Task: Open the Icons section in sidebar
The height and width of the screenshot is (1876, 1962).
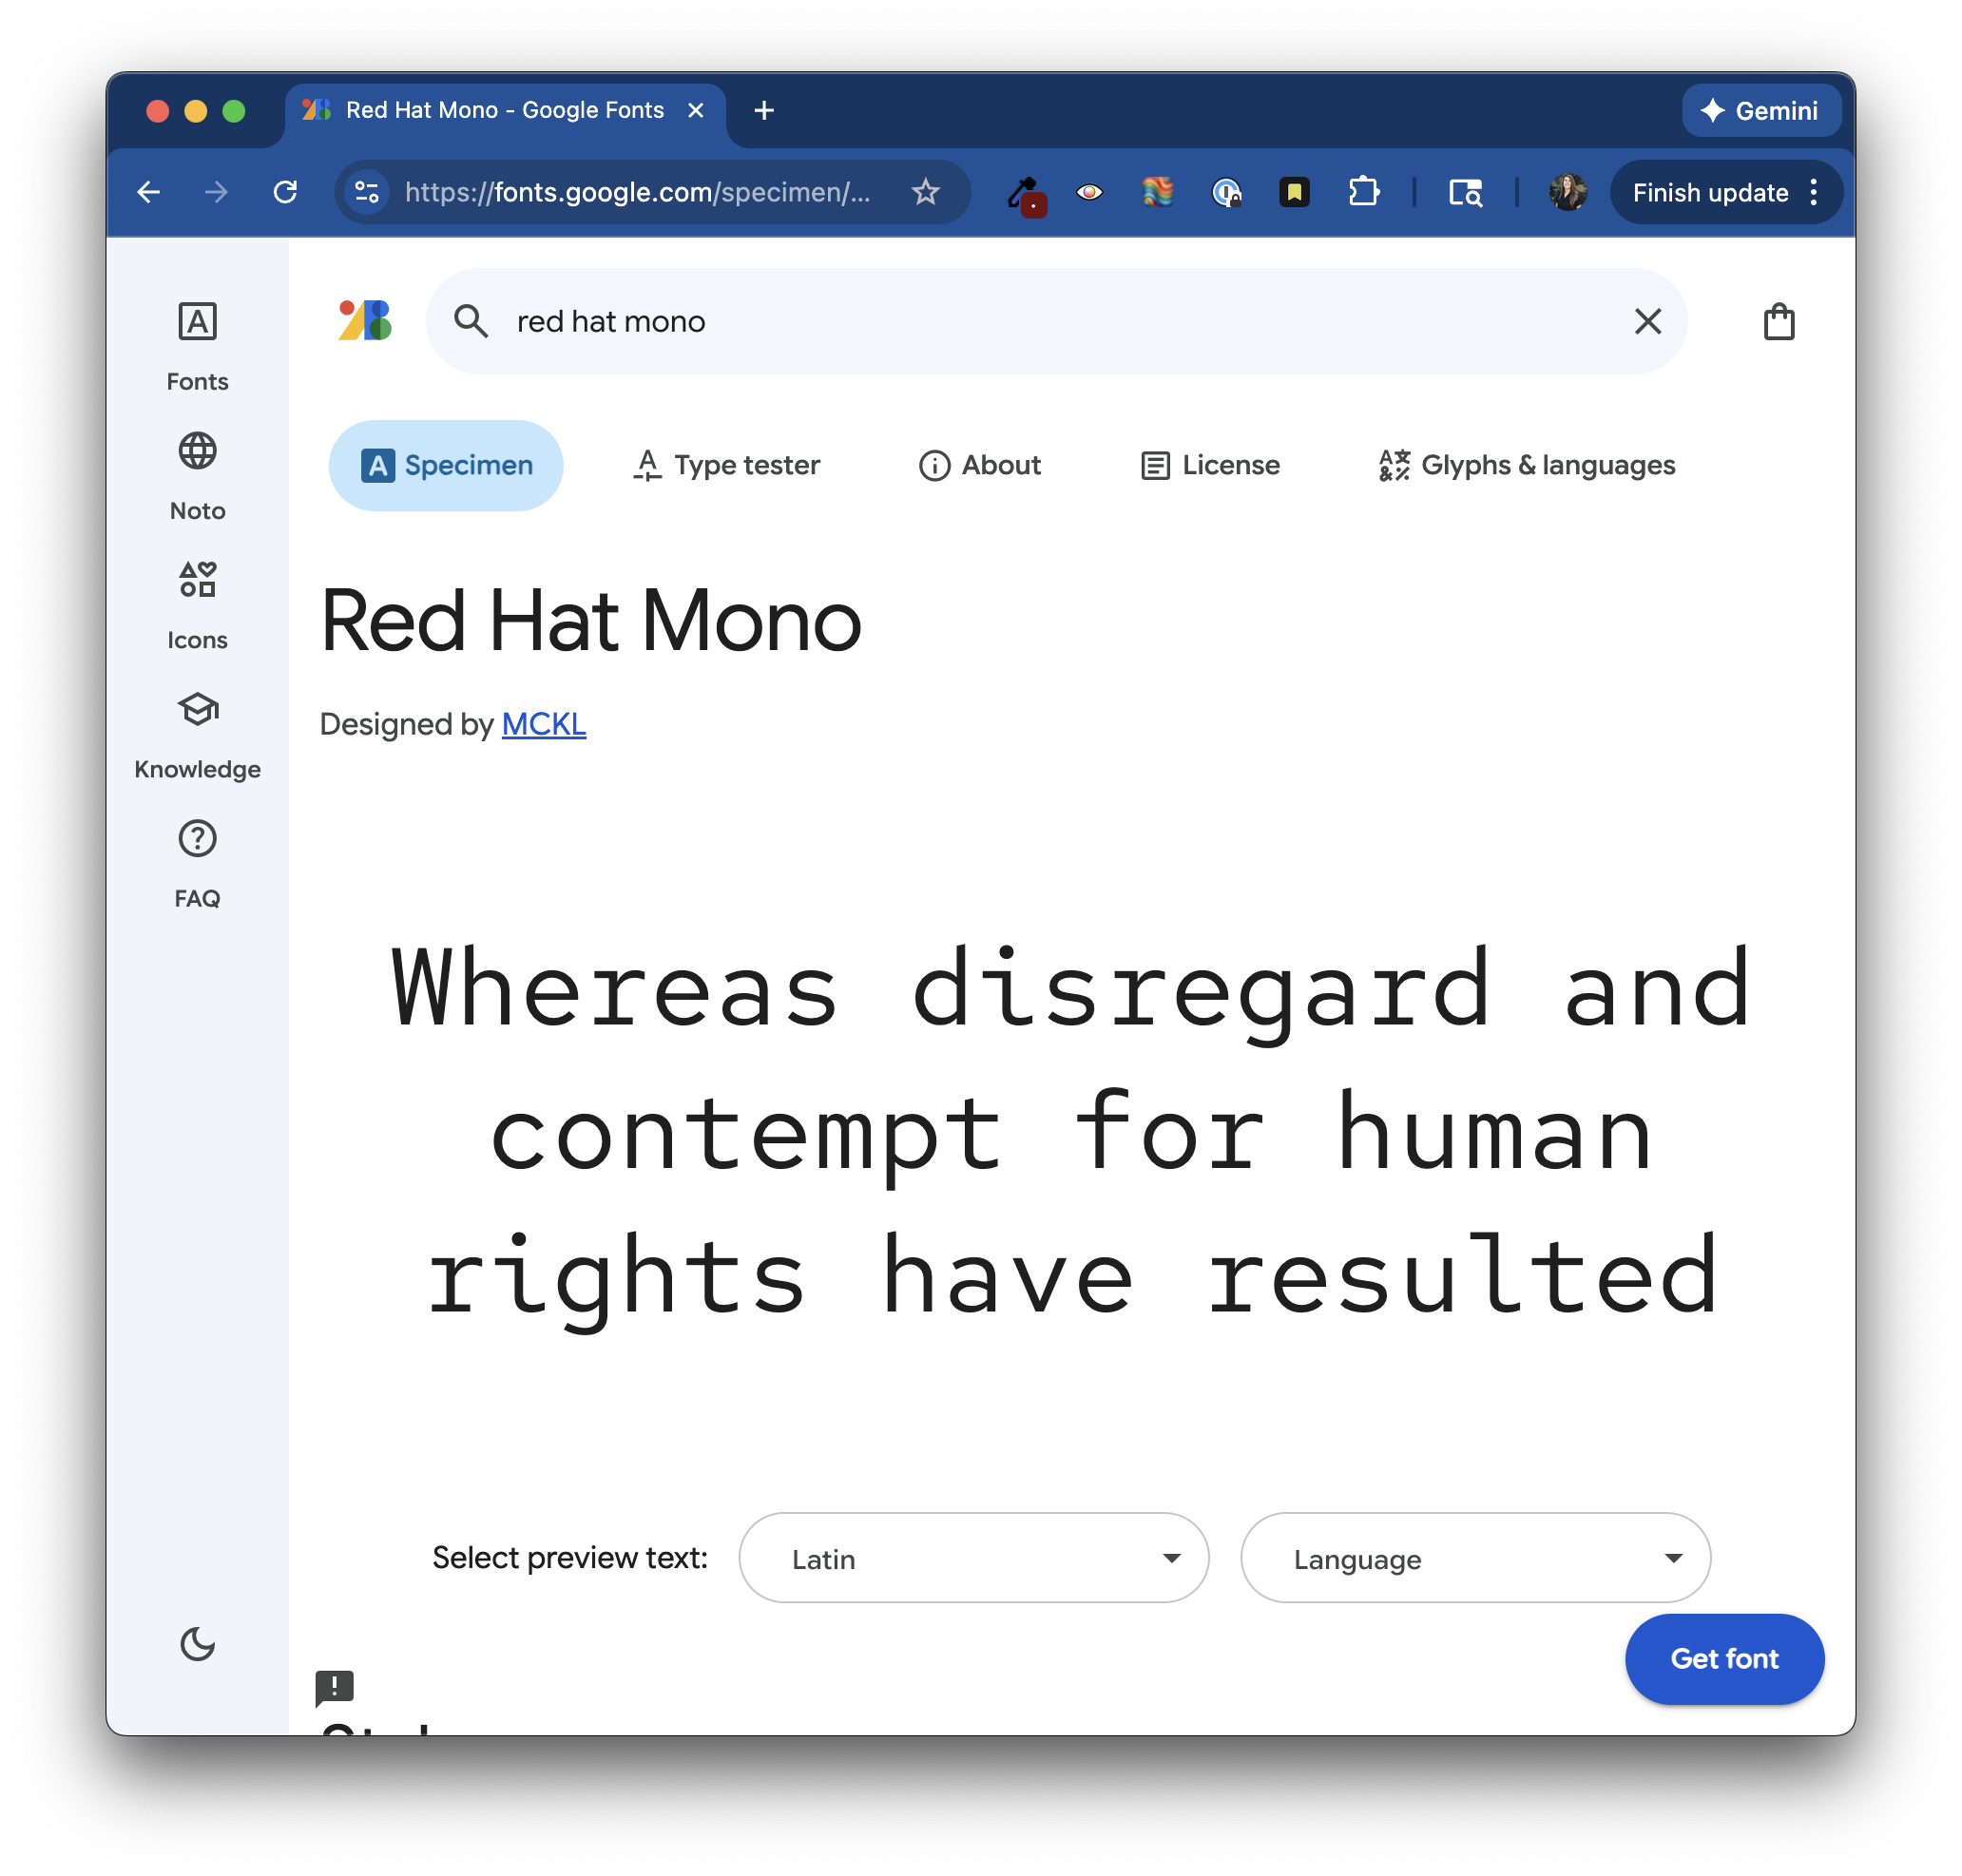Action: point(197,581)
